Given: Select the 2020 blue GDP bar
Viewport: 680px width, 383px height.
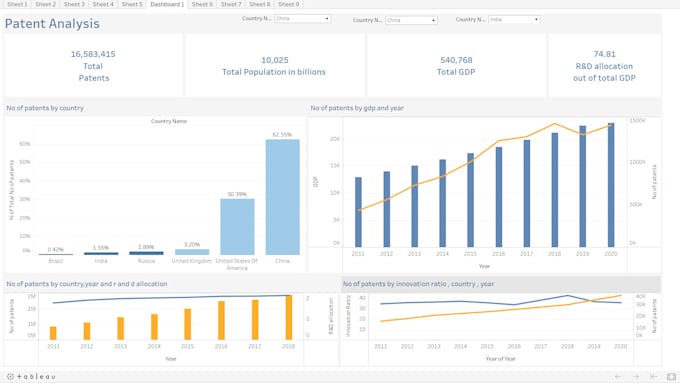Looking at the screenshot, I should pos(611,185).
